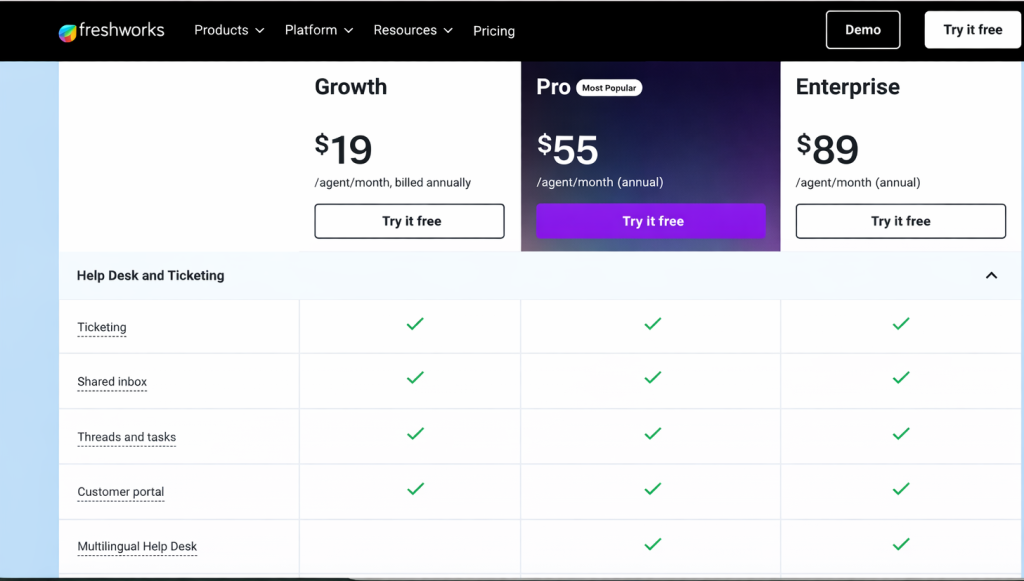Click the Freshworks logo
The height and width of the screenshot is (581, 1024).
(111, 29)
